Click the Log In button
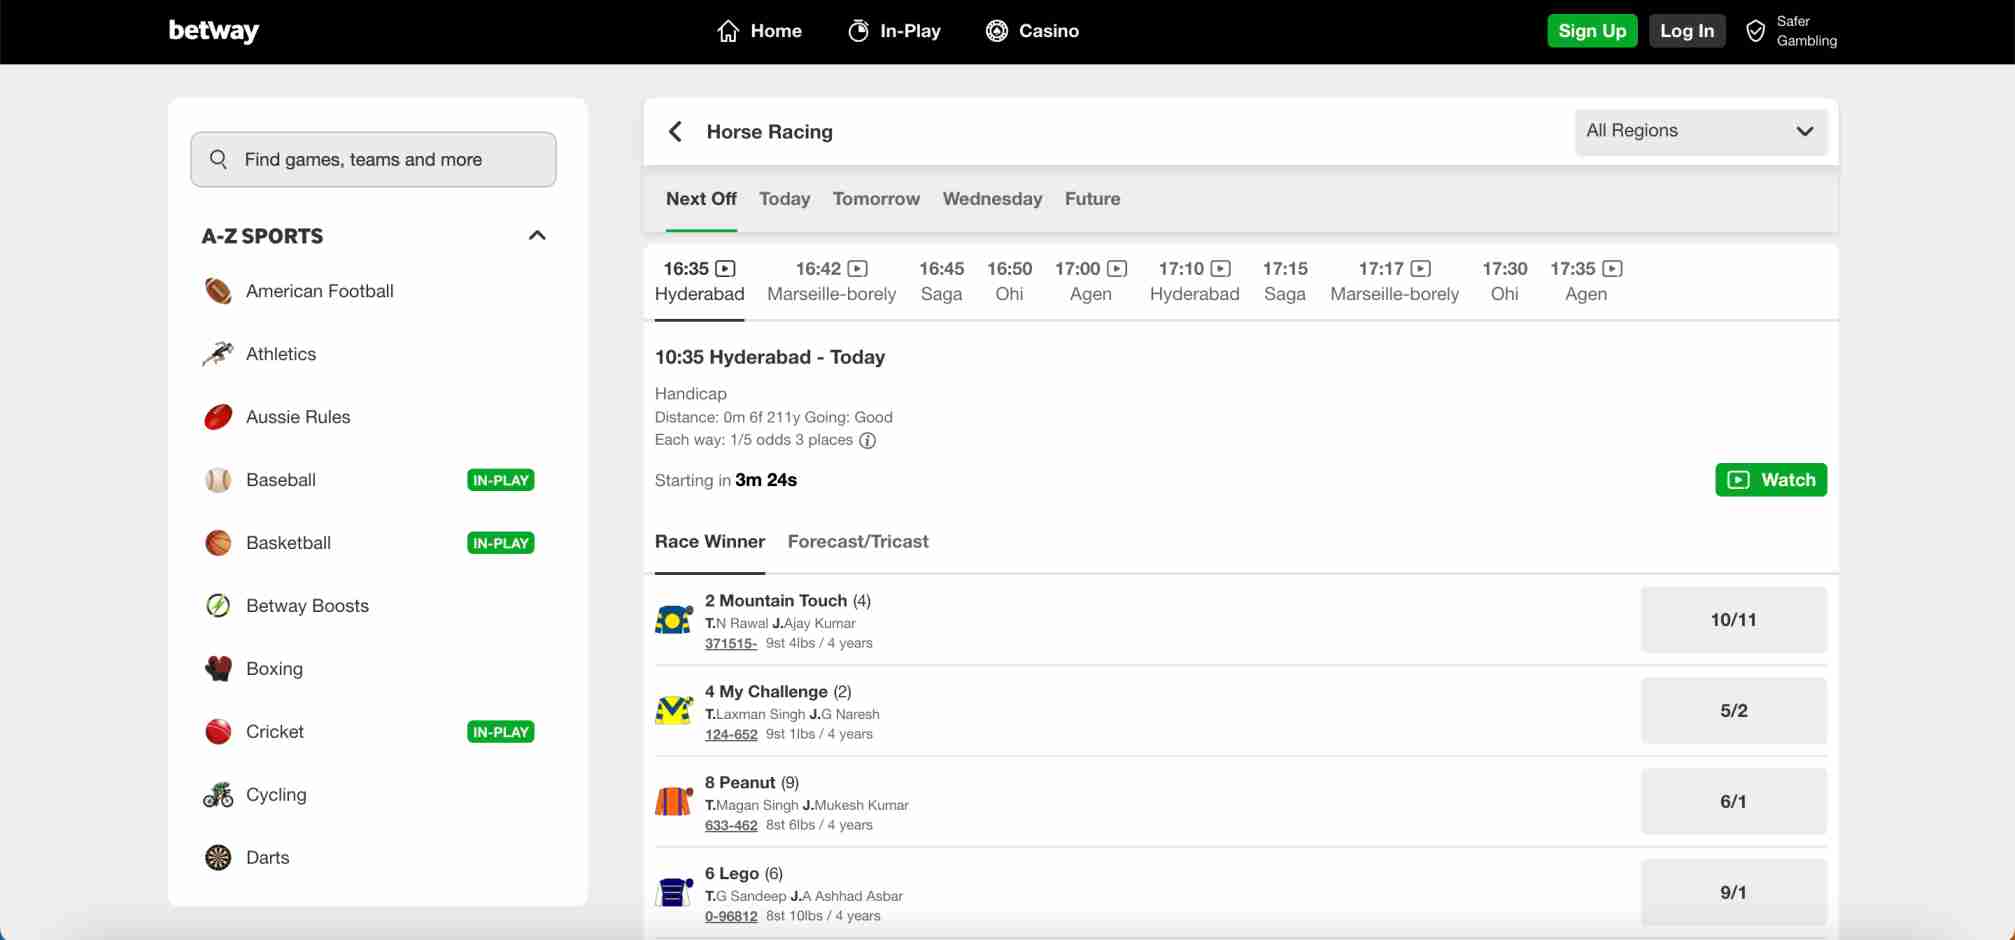 tap(1686, 31)
